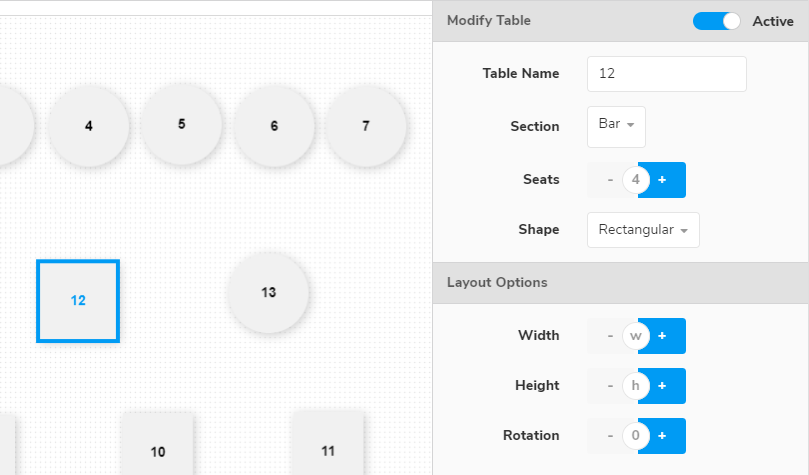Select round table 4 on floor plan
Viewport: 809px width, 475px height.
click(x=89, y=126)
